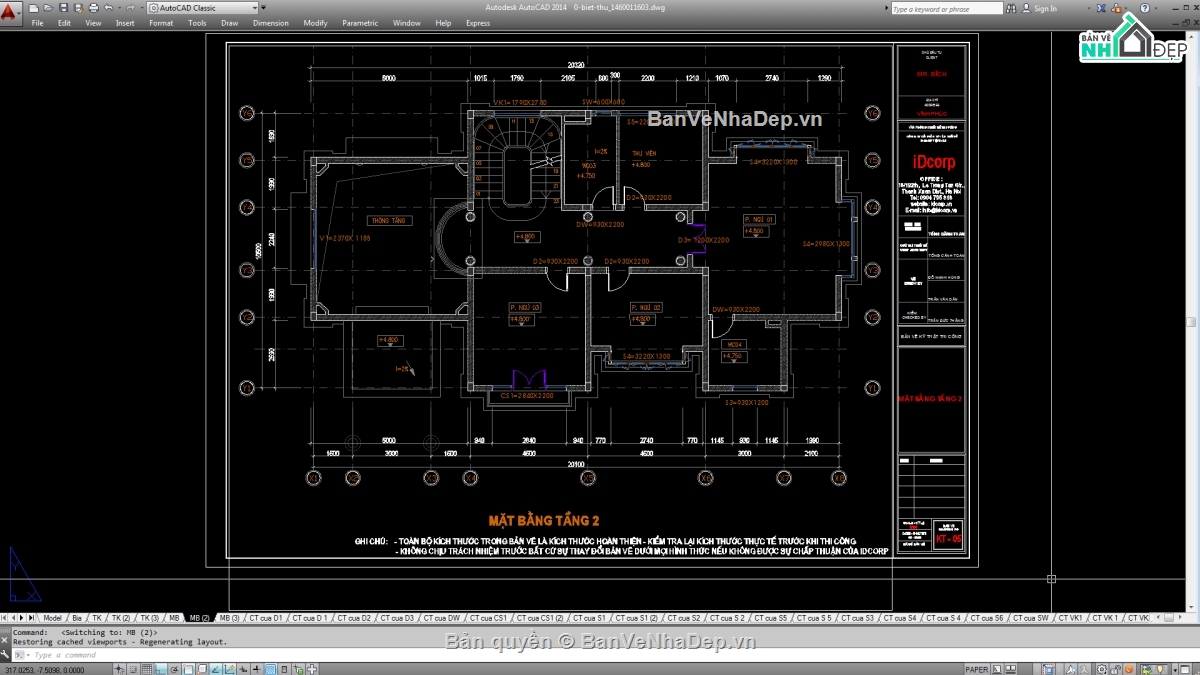This screenshot has height=675, width=1200.
Task: Click the command line customize icon
Action: (x=5, y=655)
